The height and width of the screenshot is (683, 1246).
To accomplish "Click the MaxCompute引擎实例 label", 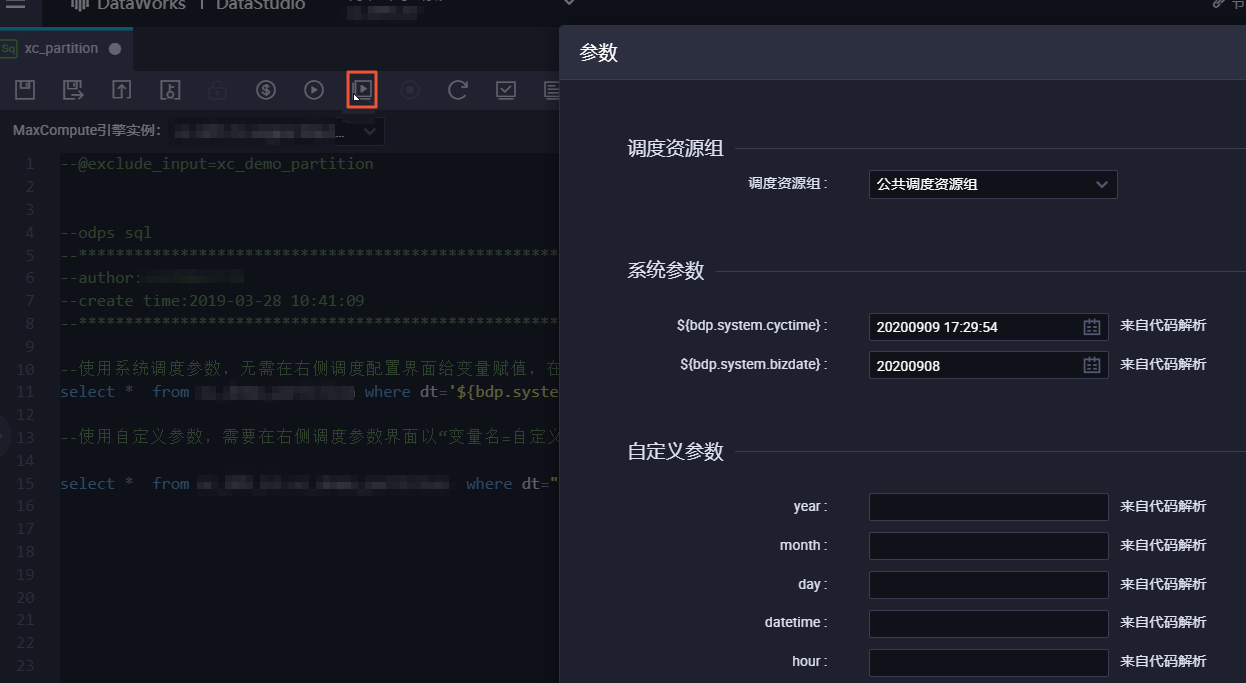I will coord(87,131).
